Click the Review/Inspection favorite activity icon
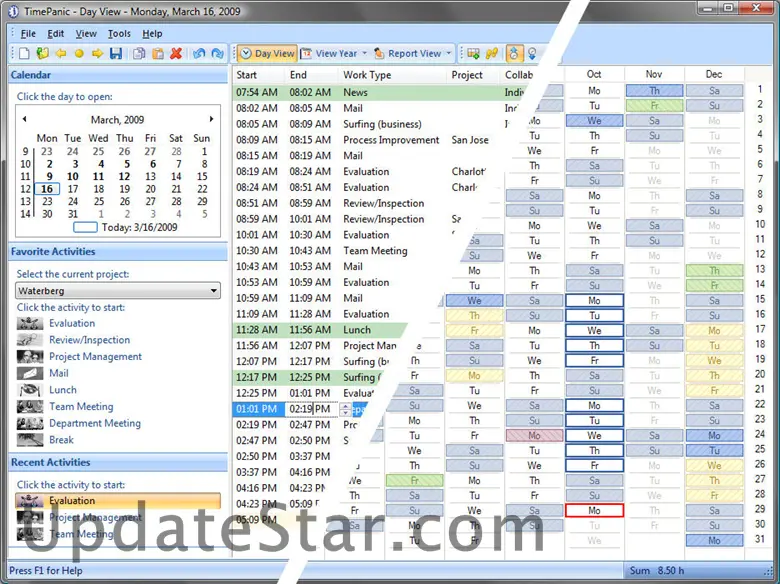780x584 pixels. click(30, 340)
